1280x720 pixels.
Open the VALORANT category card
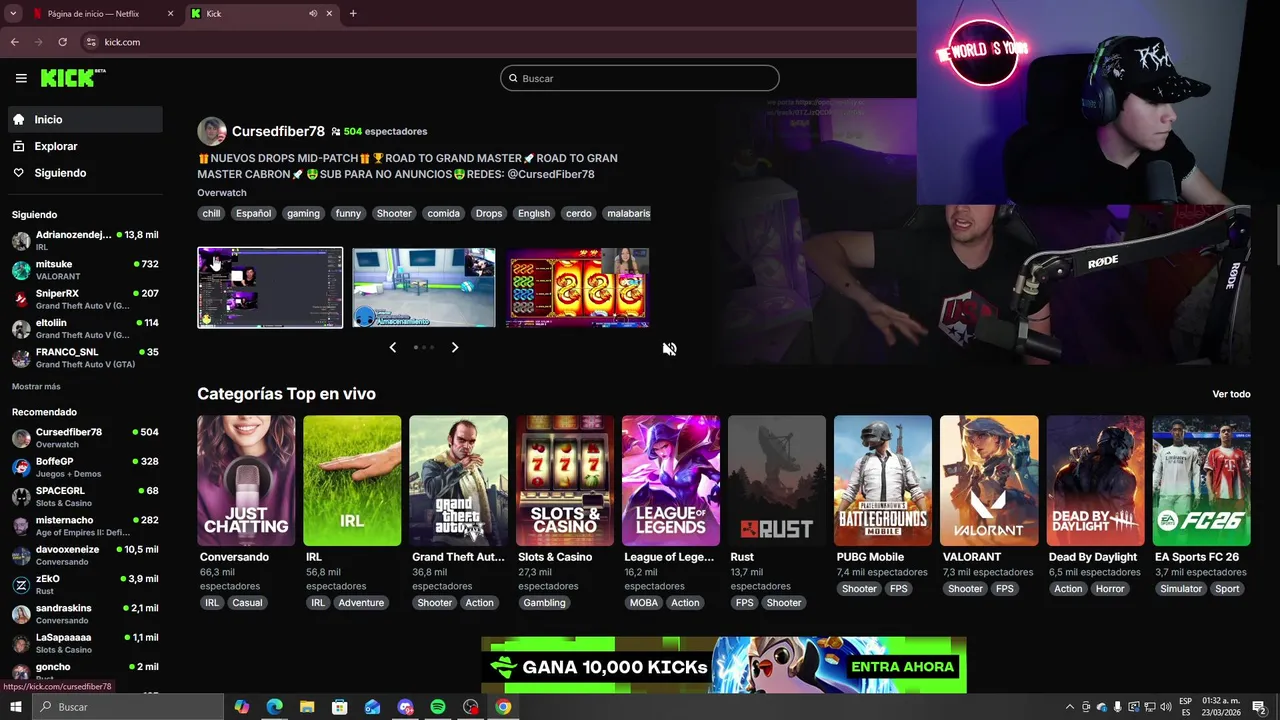click(x=989, y=481)
